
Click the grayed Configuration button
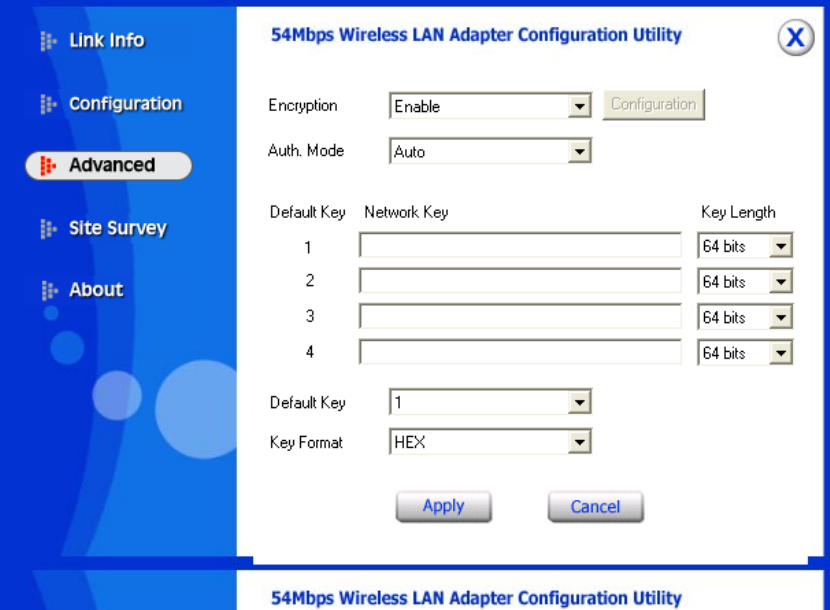653,104
